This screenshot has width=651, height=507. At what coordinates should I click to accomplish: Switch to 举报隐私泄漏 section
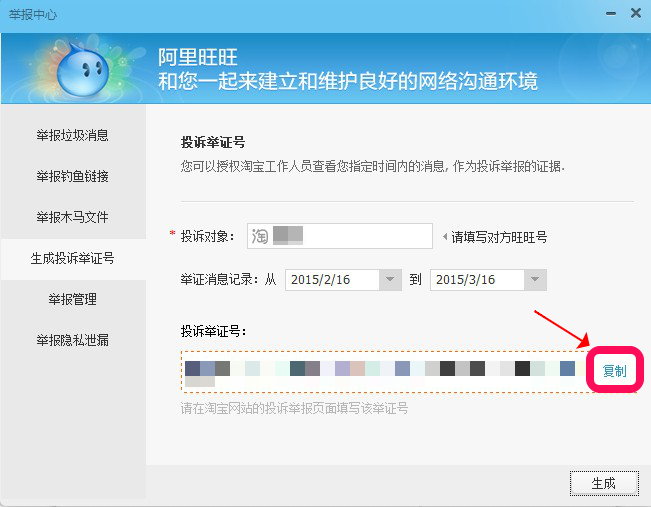click(72, 340)
